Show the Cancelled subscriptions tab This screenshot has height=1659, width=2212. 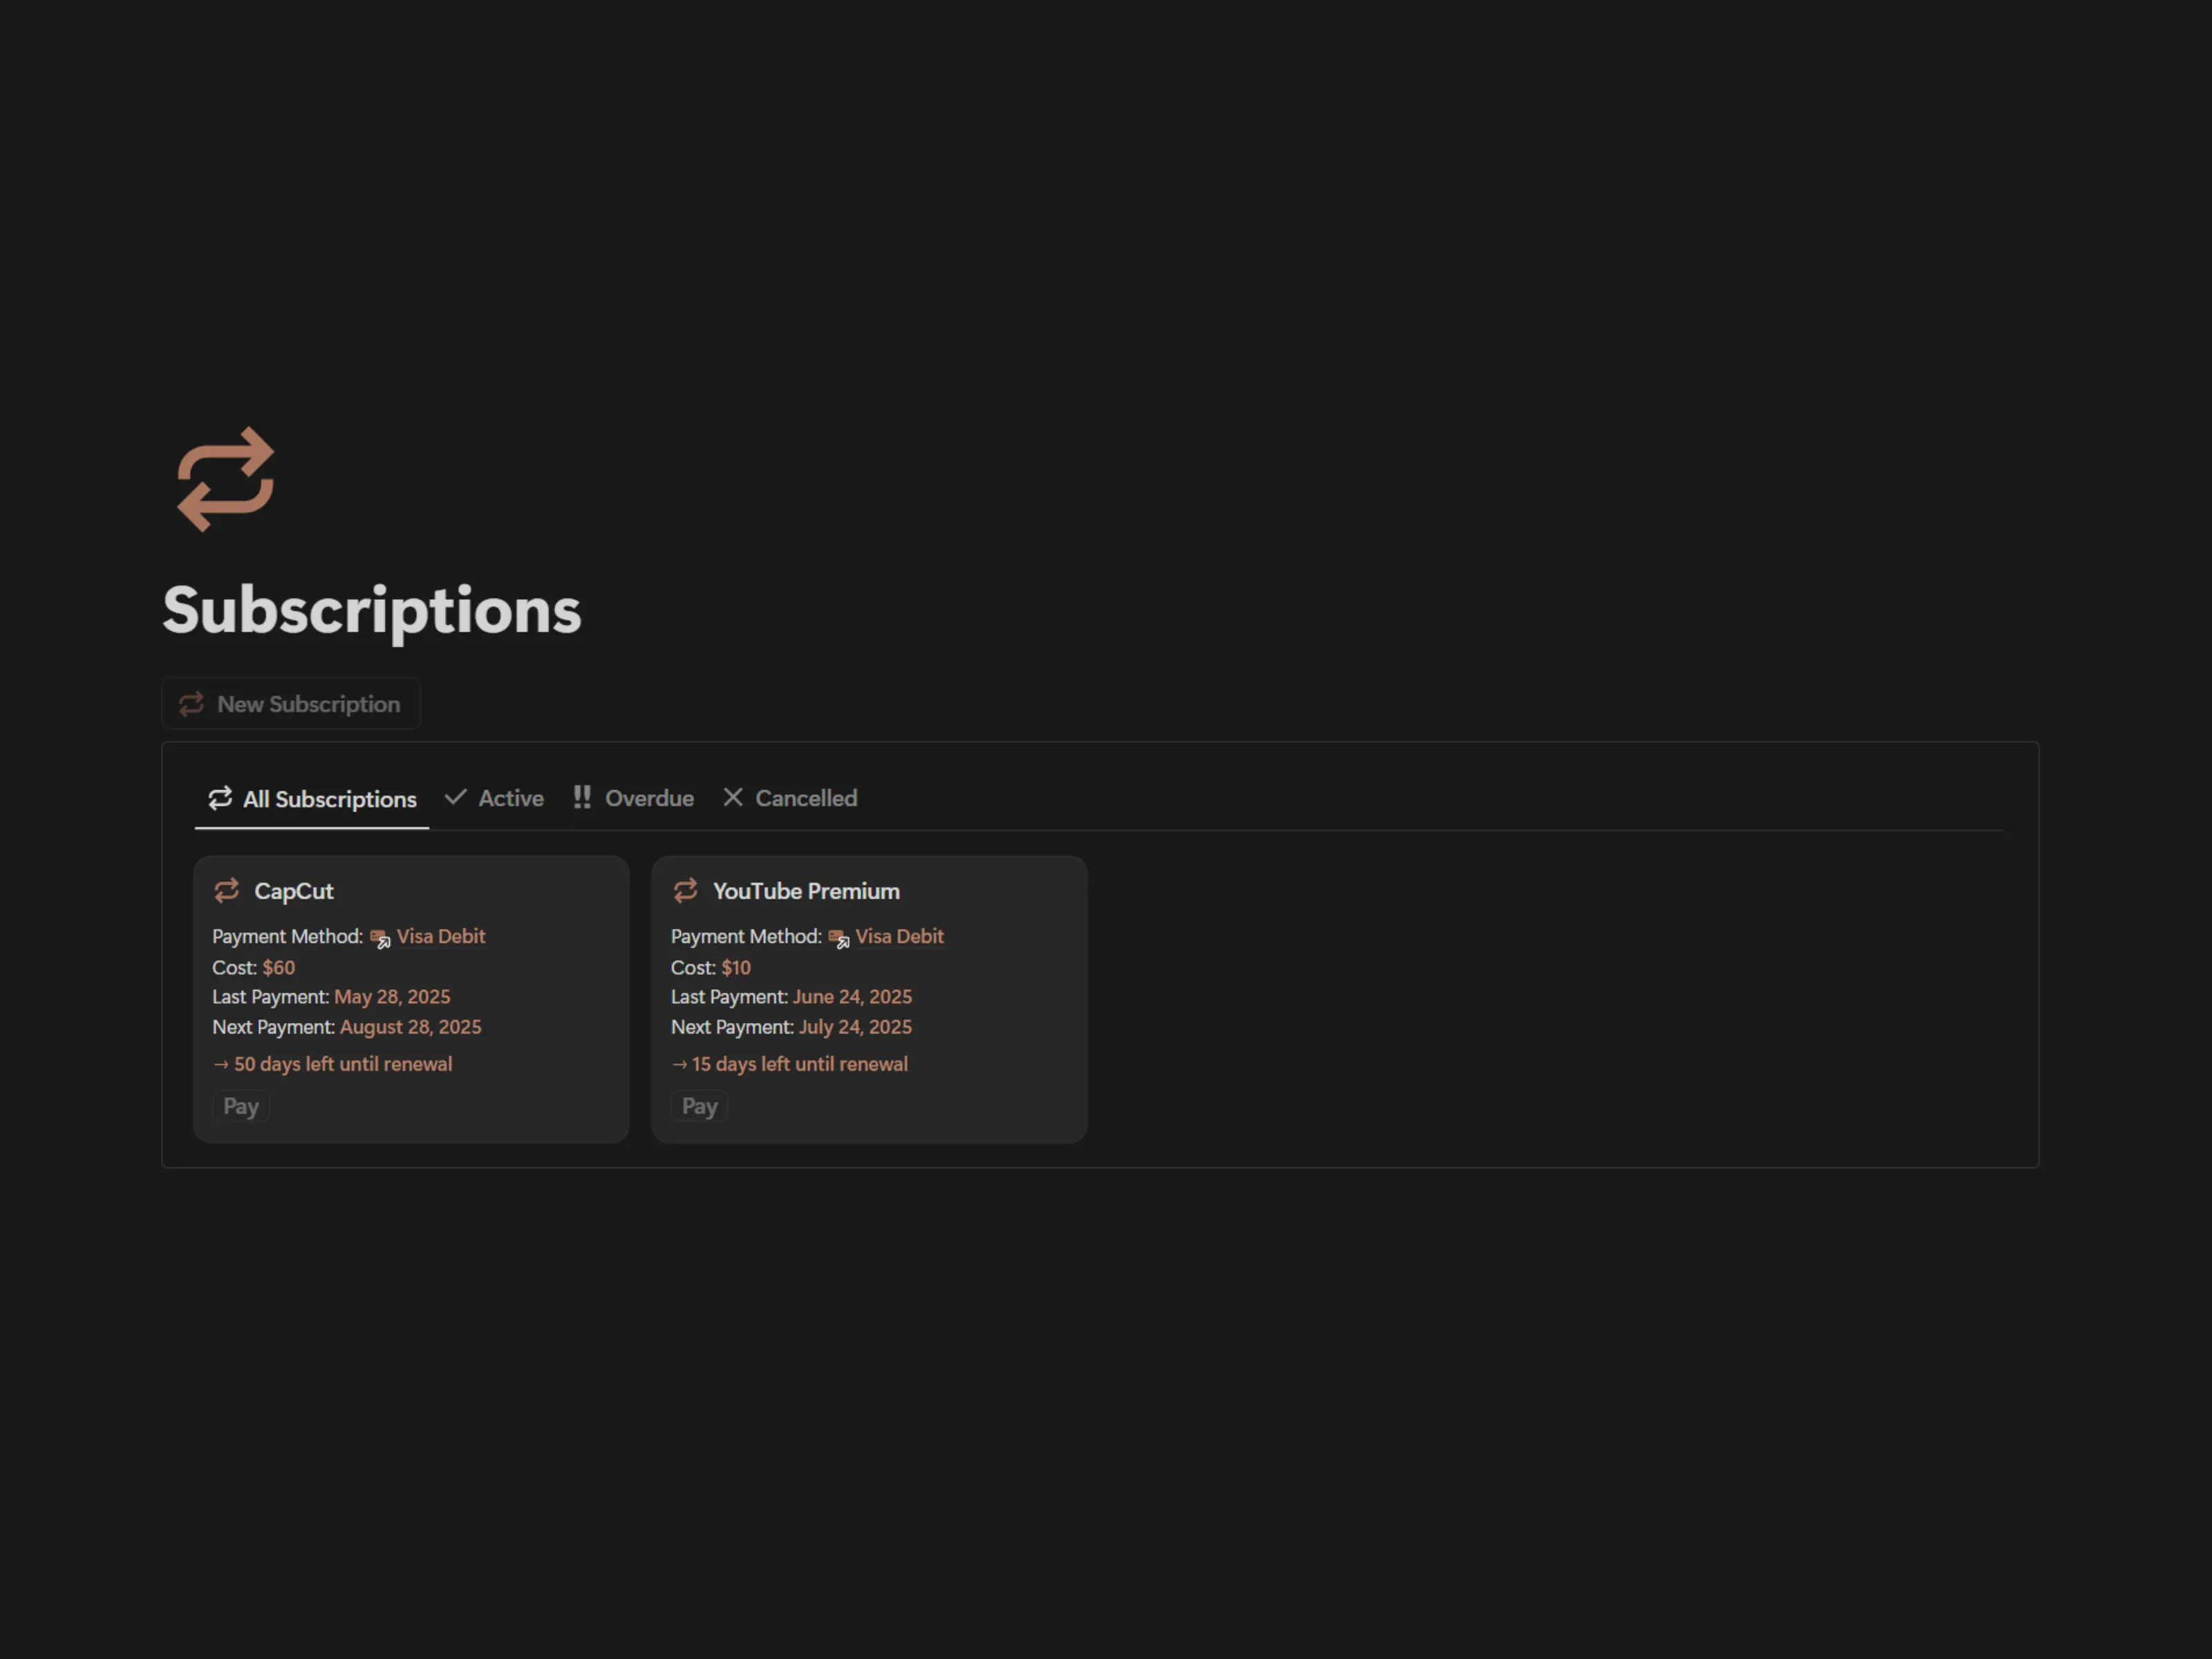pyautogui.click(x=806, y=798)
